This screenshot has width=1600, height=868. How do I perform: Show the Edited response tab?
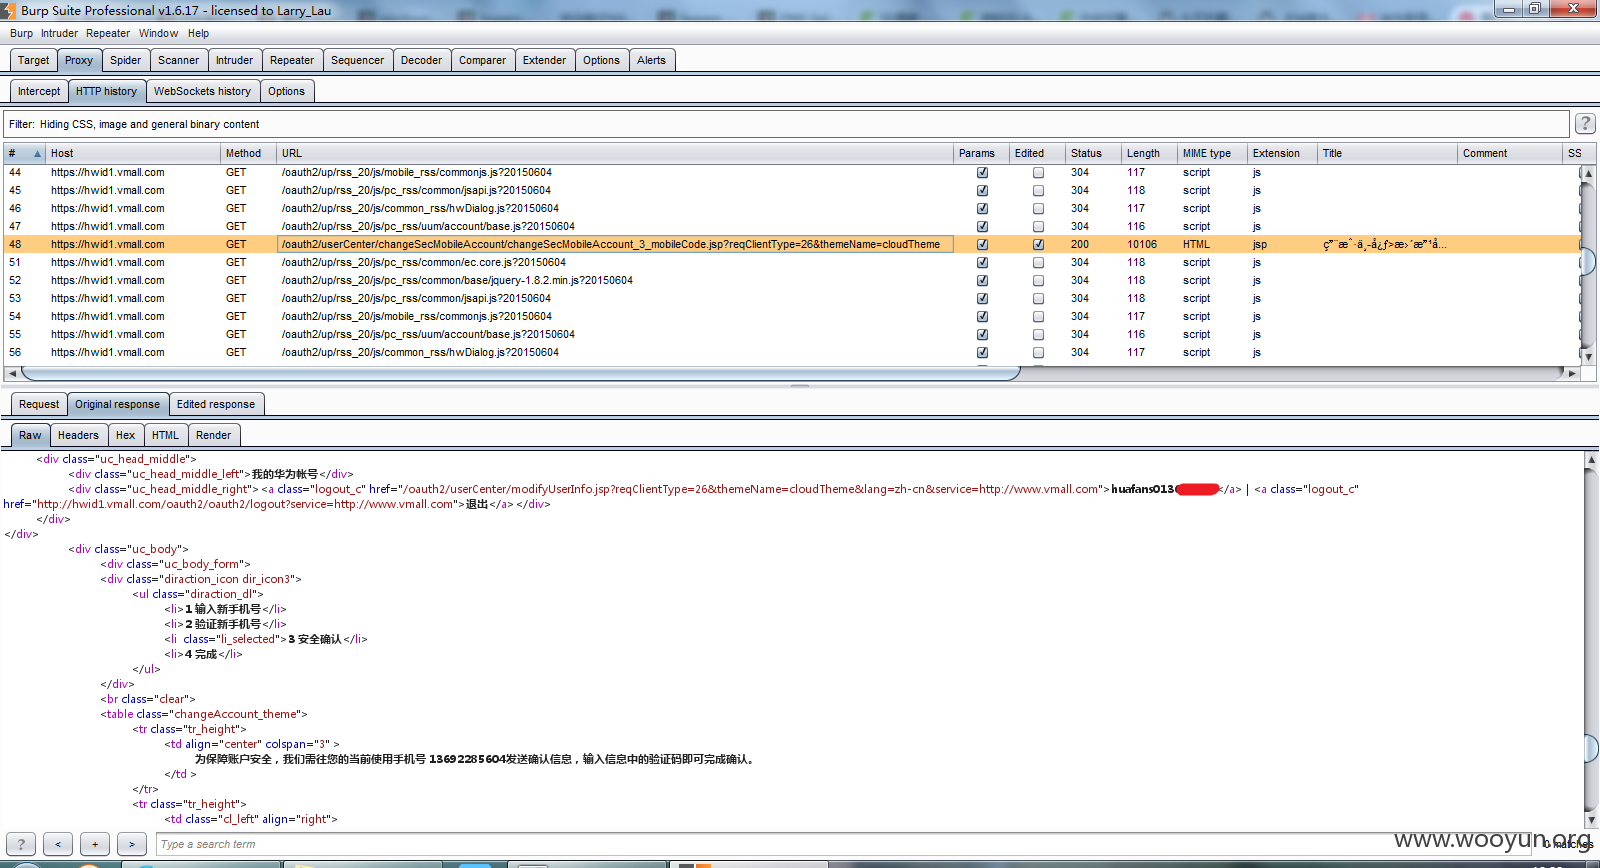tap(216, 404)
